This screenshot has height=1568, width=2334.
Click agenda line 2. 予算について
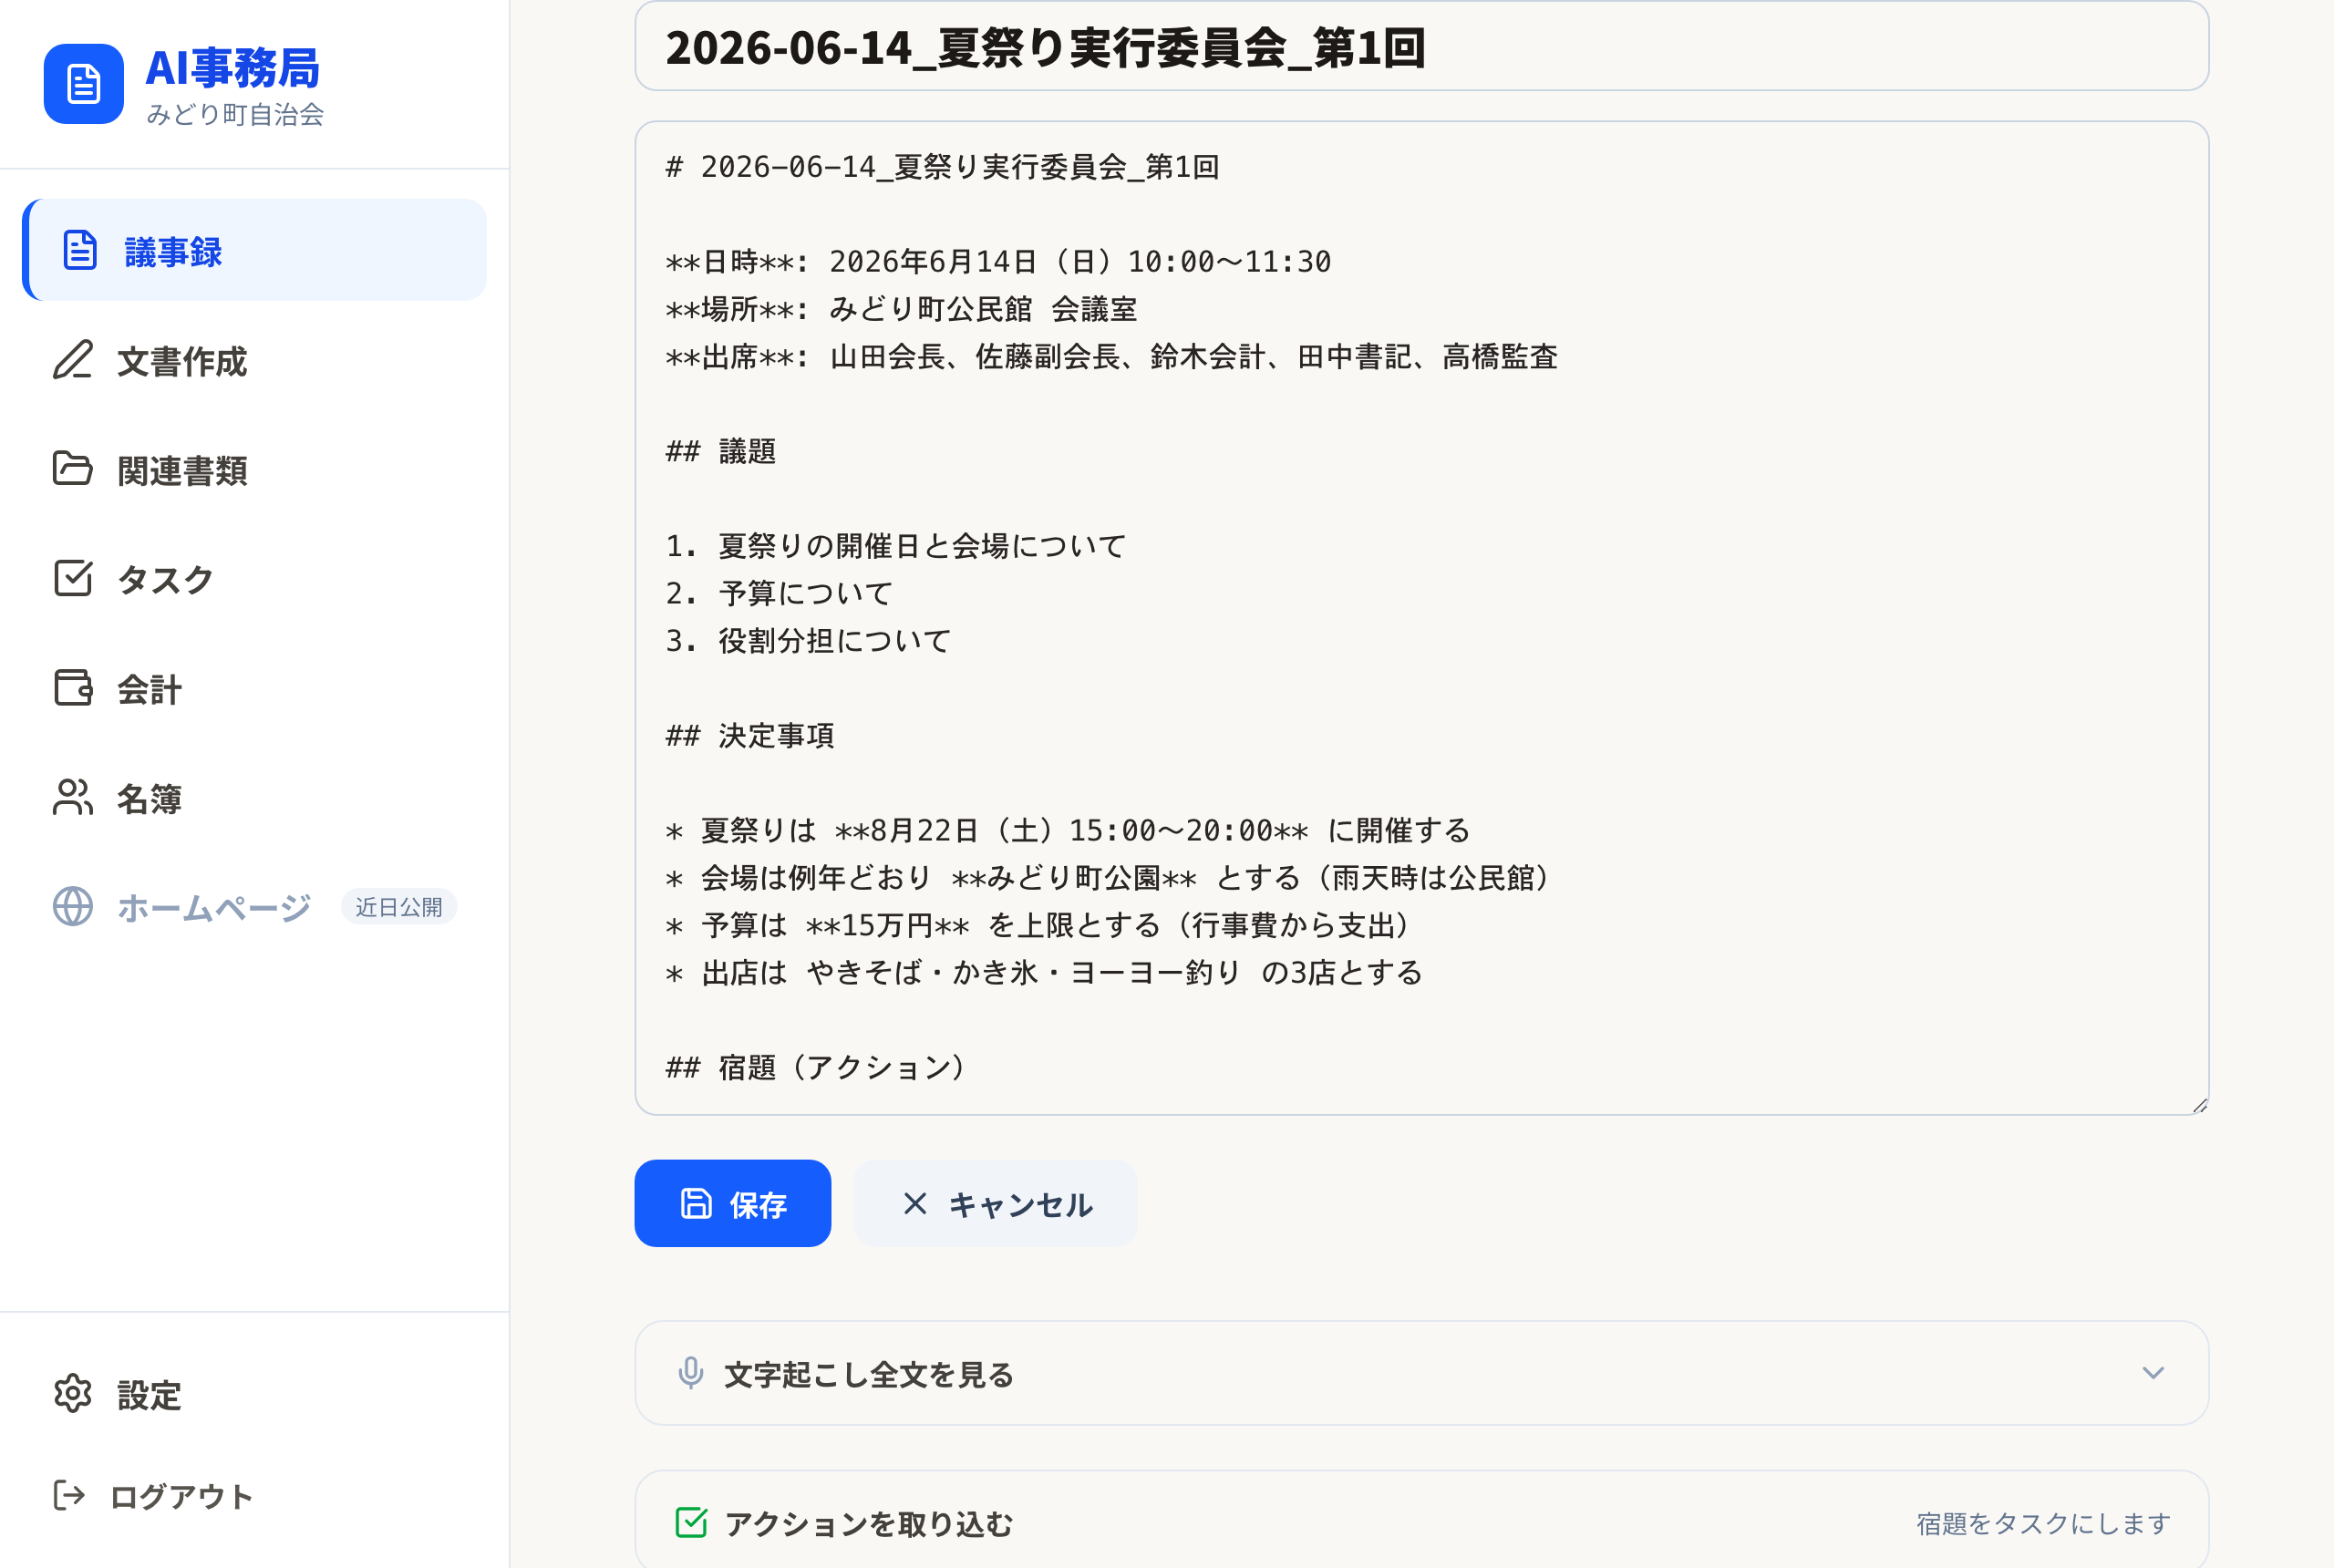point(778,593)
